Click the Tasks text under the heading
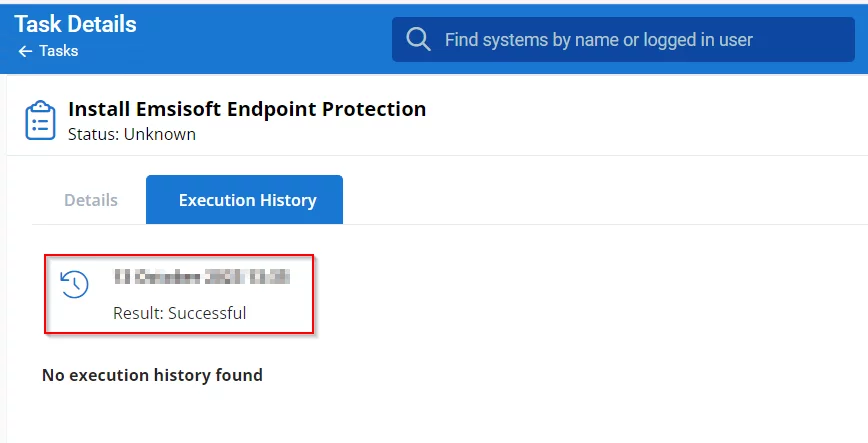 click(x=58, y=51)
